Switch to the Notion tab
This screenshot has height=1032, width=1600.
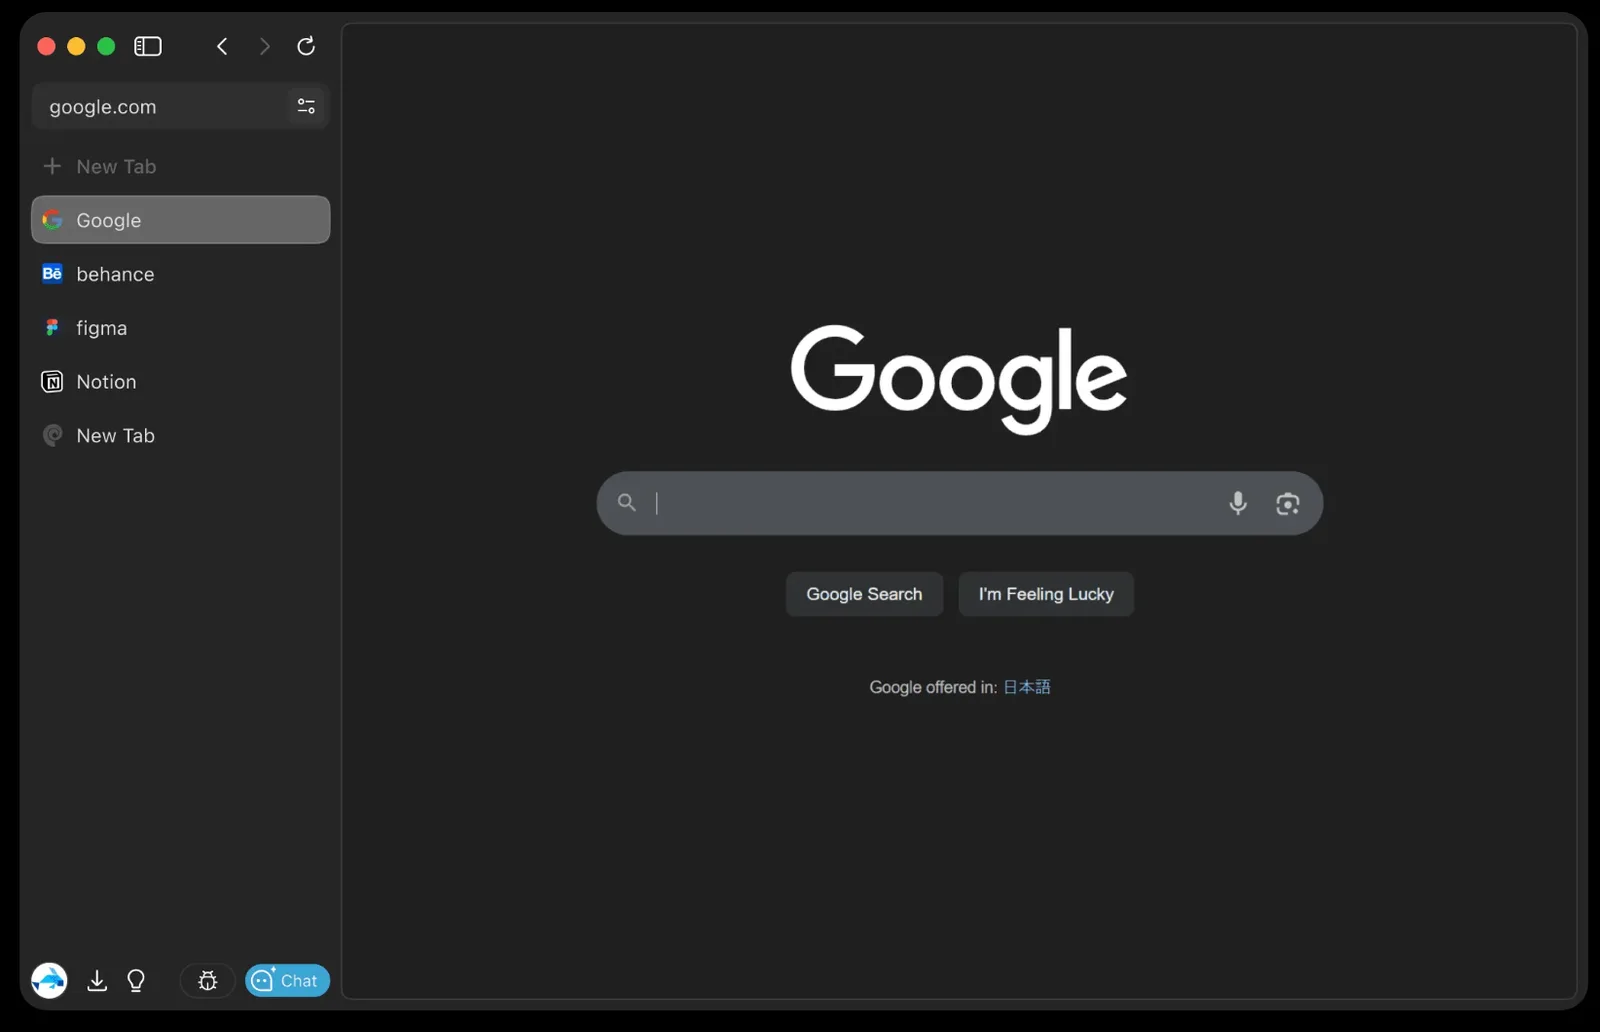pos(180,382)
